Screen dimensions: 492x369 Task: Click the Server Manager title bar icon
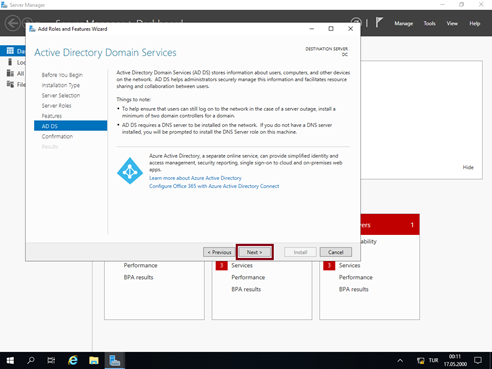[x=4, y=5]
